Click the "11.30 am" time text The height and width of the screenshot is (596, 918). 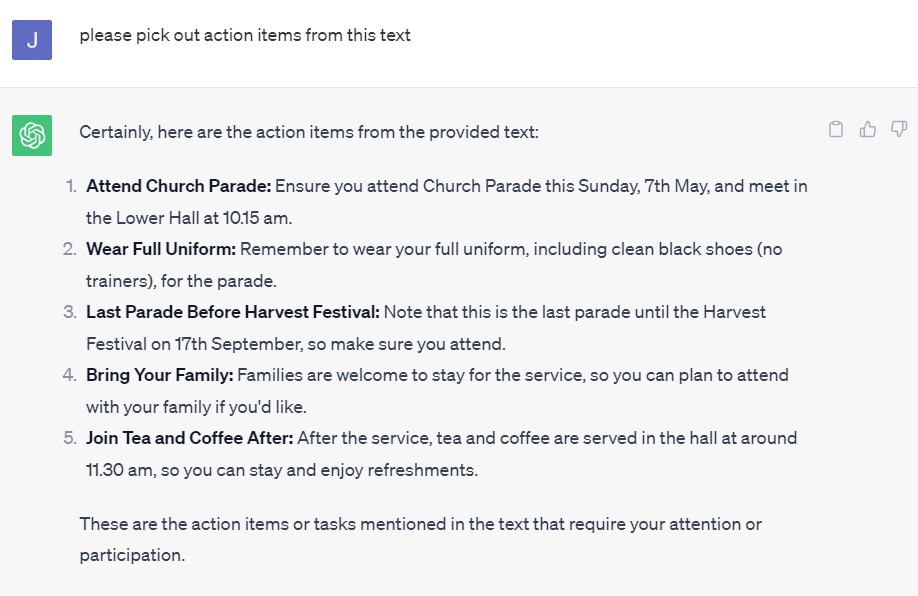tap(118, 470)
